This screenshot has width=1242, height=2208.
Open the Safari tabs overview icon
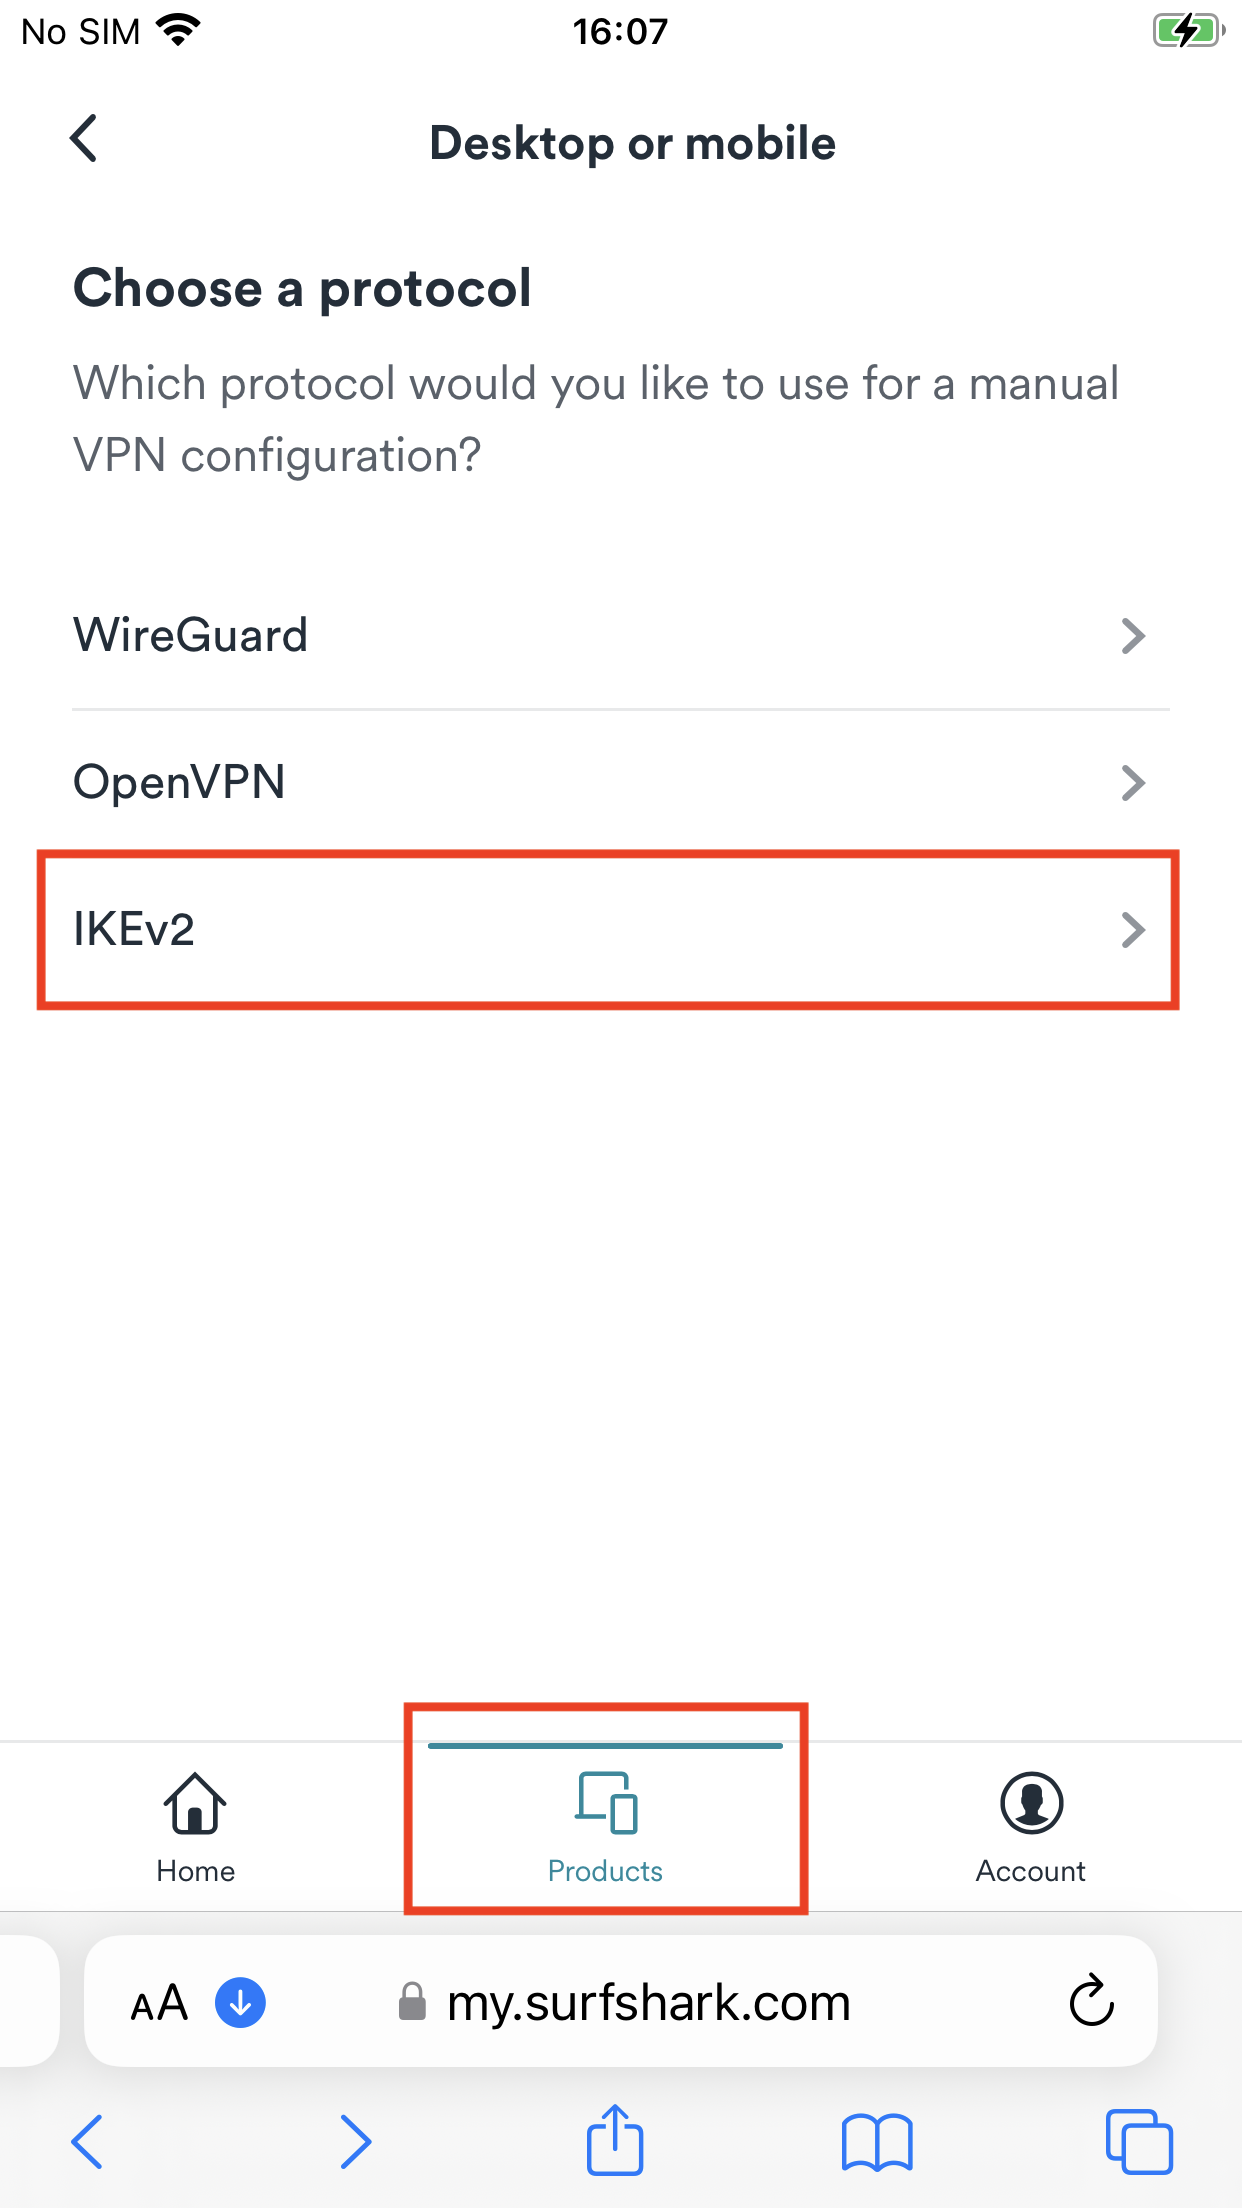[1138, 2142]
